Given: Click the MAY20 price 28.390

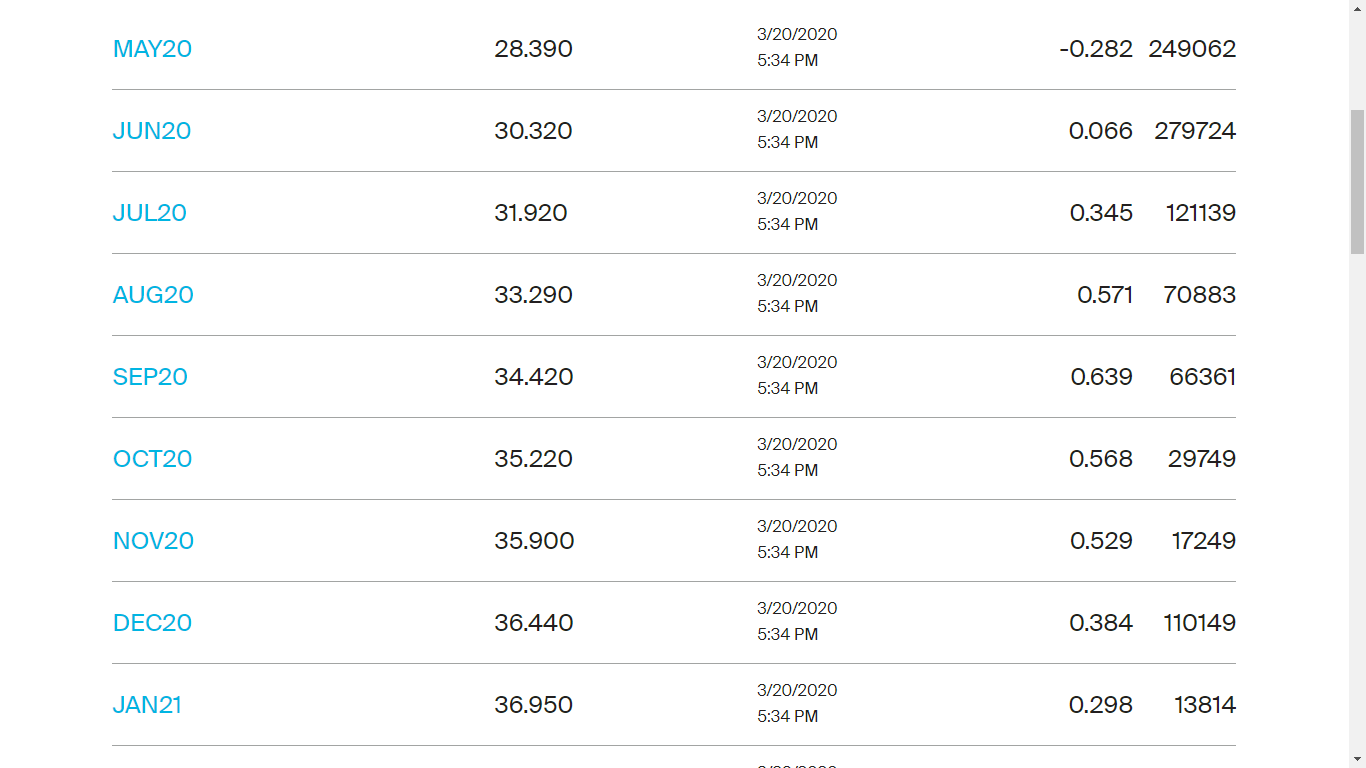Looking at the screenshot, I should (533, 49).
